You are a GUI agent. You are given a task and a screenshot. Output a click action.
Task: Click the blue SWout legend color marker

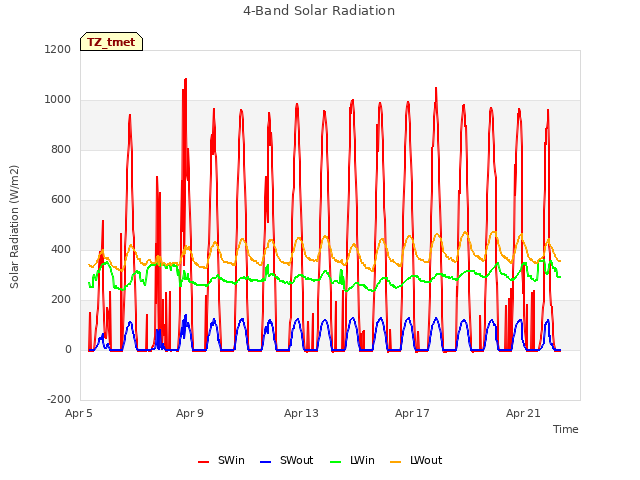tap(265, 462)
